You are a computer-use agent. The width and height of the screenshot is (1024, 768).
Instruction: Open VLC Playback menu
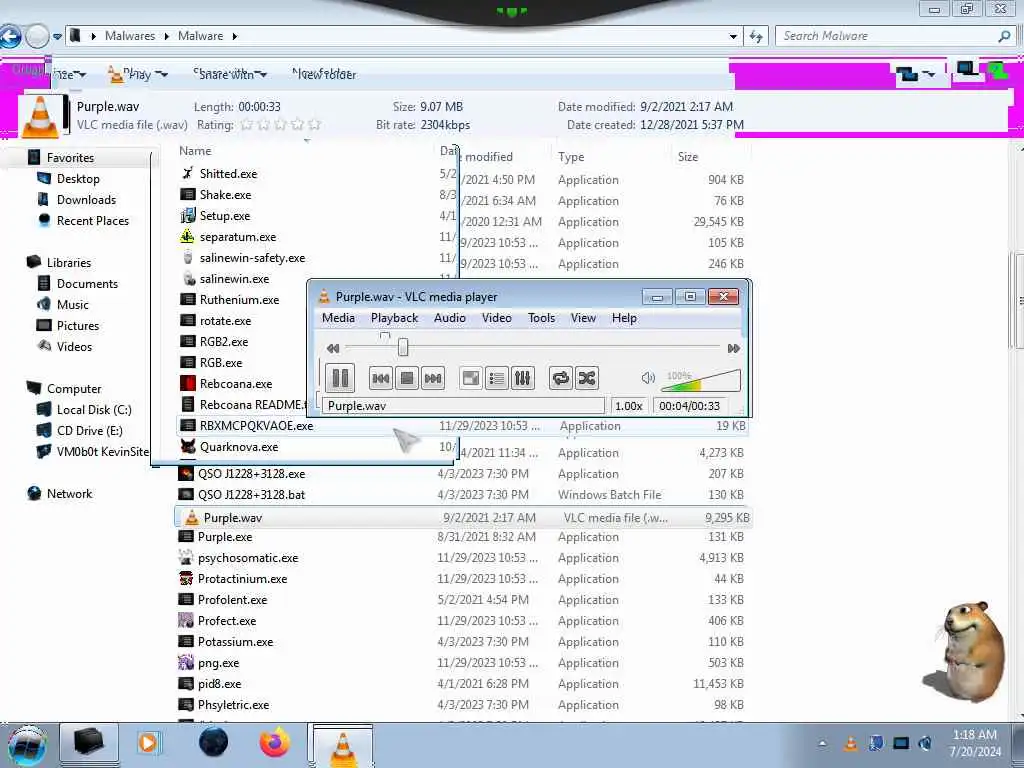coord(394,318)
